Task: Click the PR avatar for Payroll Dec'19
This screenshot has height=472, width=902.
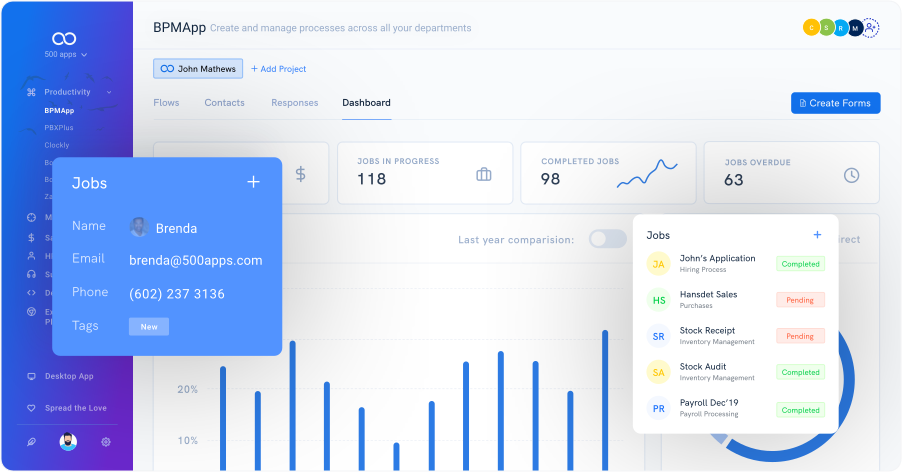Action: [x=659, y=409]
